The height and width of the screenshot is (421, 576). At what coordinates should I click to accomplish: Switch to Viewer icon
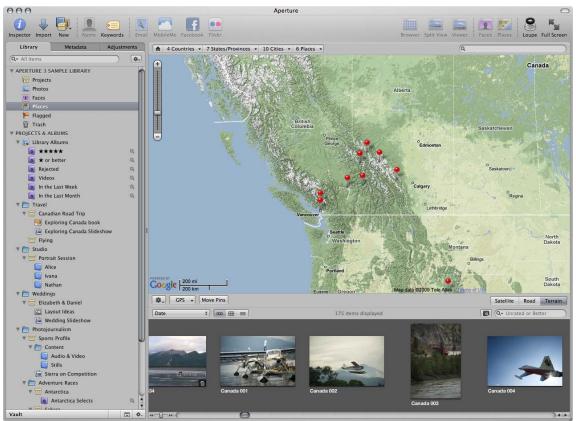[460, 25]
